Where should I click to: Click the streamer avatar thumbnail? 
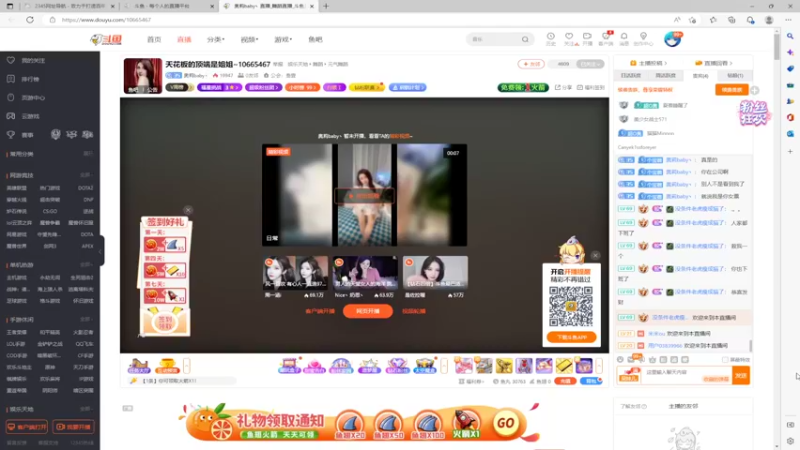143,76
